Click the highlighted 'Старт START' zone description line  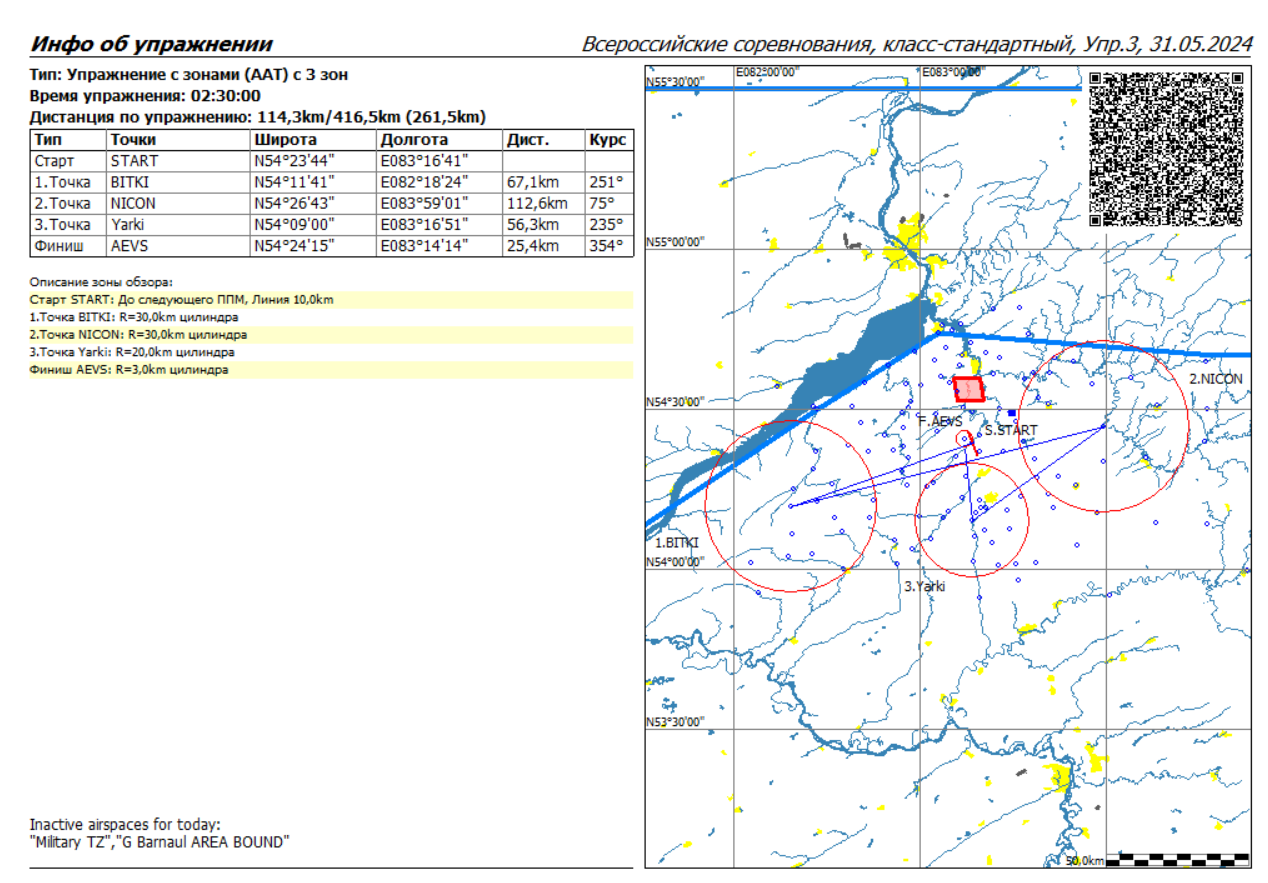(182, 299)
